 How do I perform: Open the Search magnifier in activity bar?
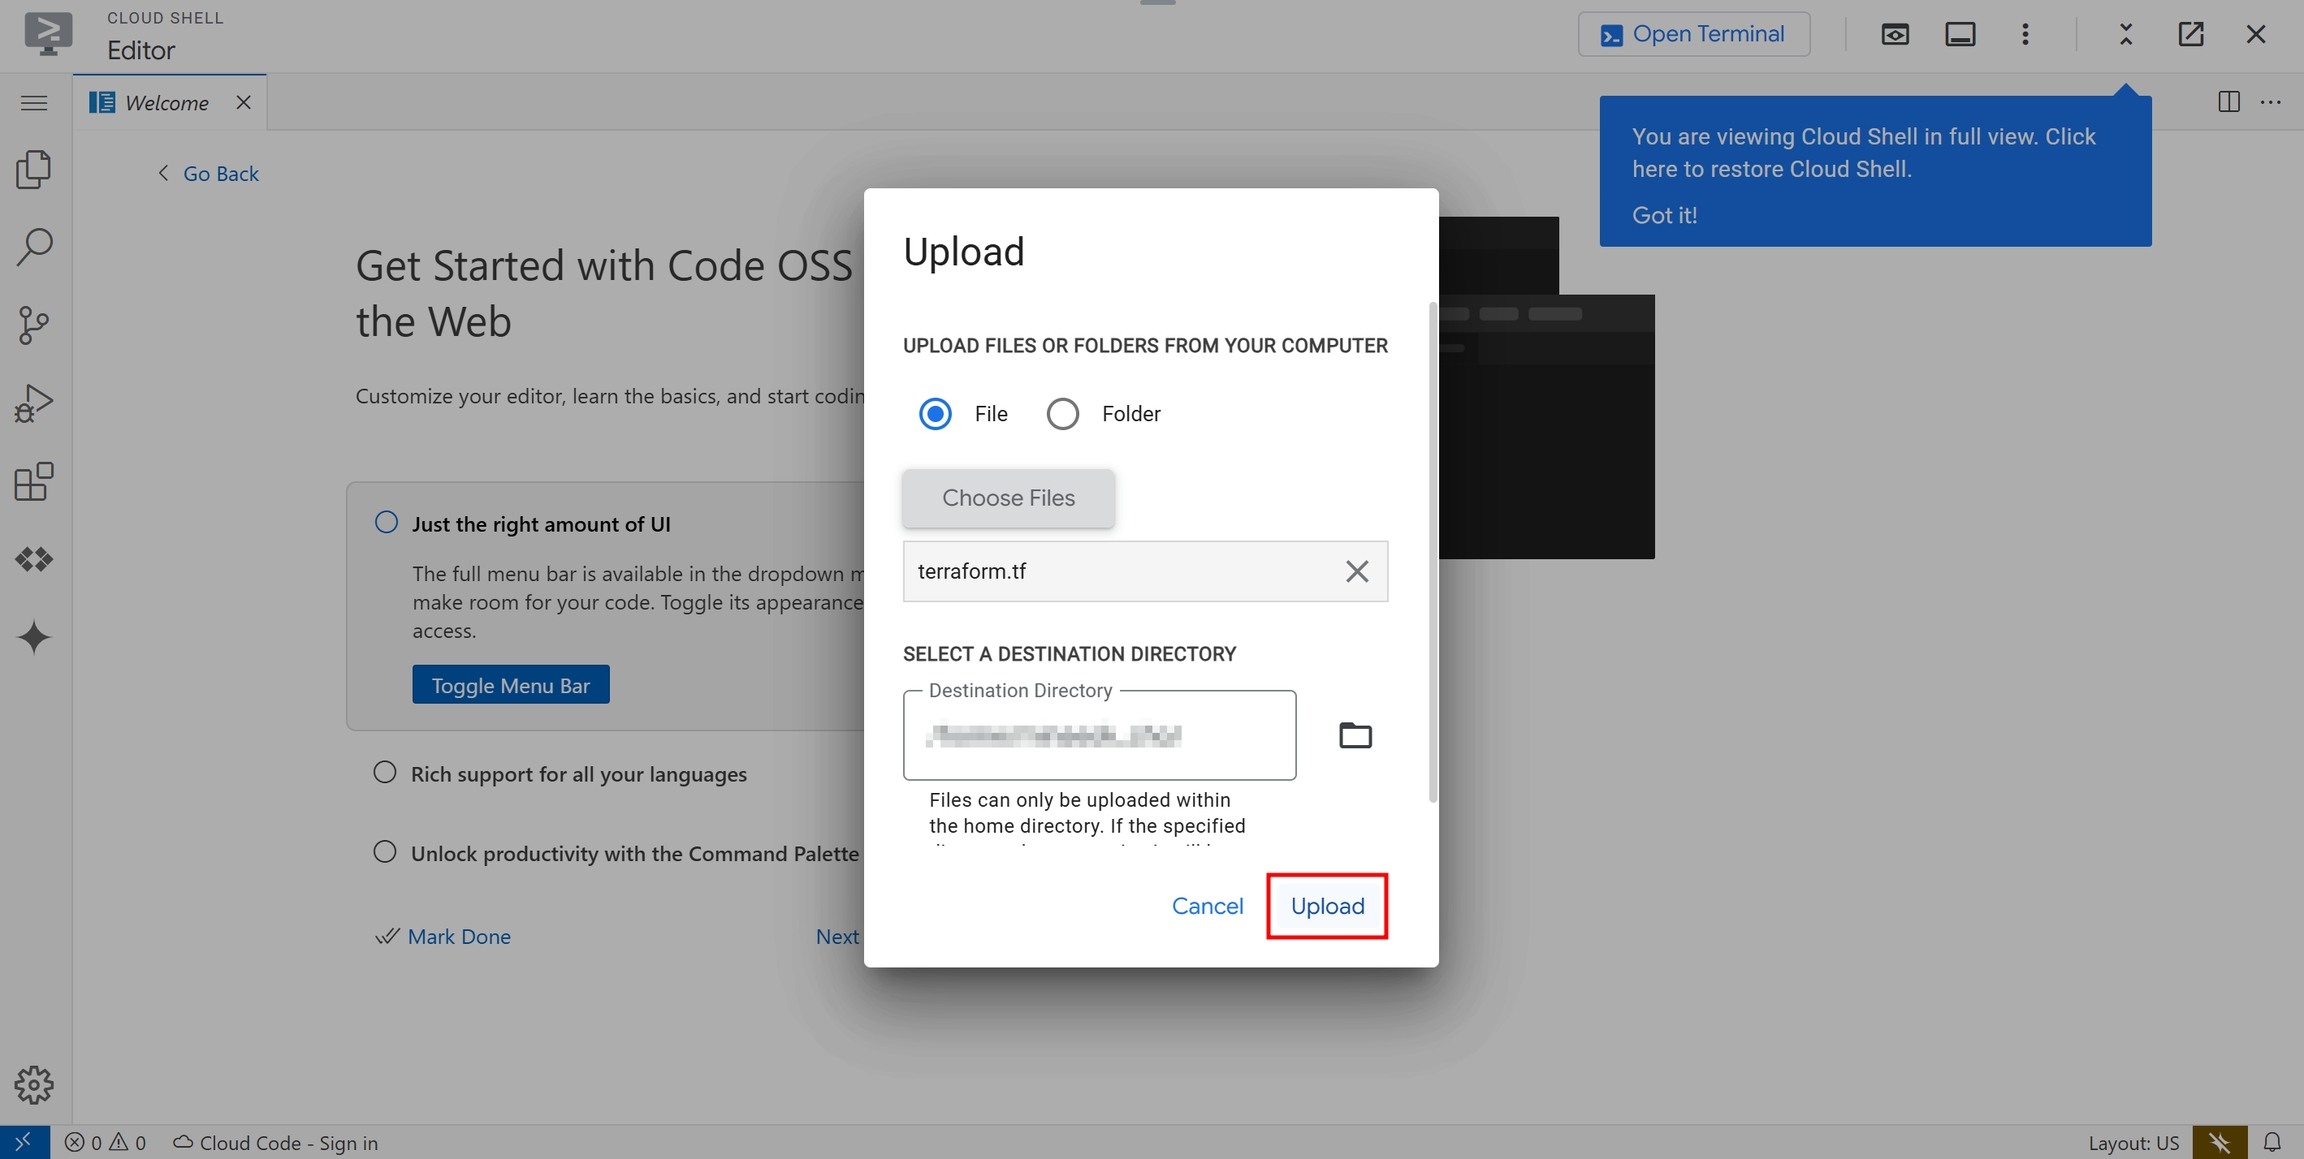[34, 247]
